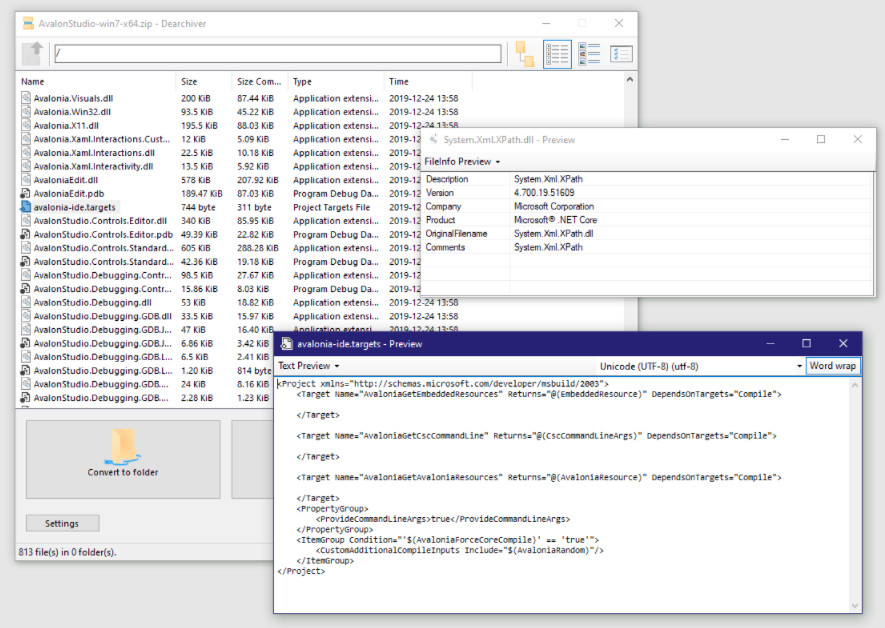Screen dimensions: 885x628
Task: Sort files by the Size Com... column
Action: point(260,81)
